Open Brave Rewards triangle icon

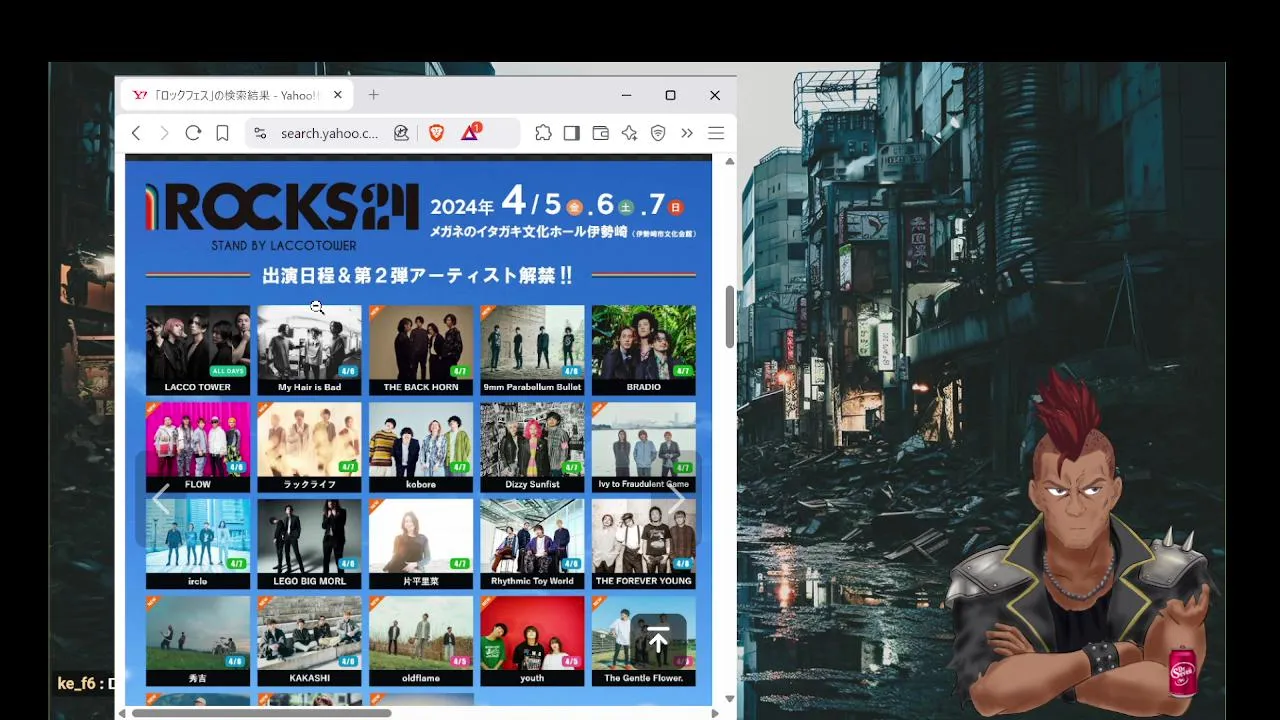(470, 133)
